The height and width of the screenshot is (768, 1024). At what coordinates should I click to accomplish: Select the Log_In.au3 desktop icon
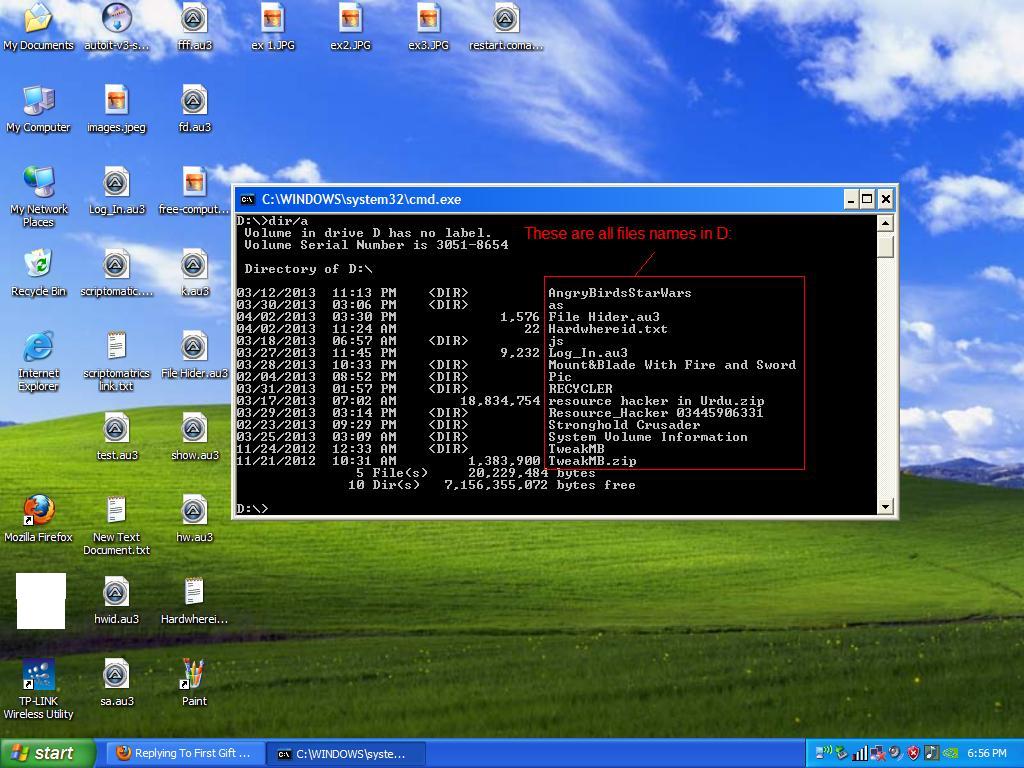(116, 191)
